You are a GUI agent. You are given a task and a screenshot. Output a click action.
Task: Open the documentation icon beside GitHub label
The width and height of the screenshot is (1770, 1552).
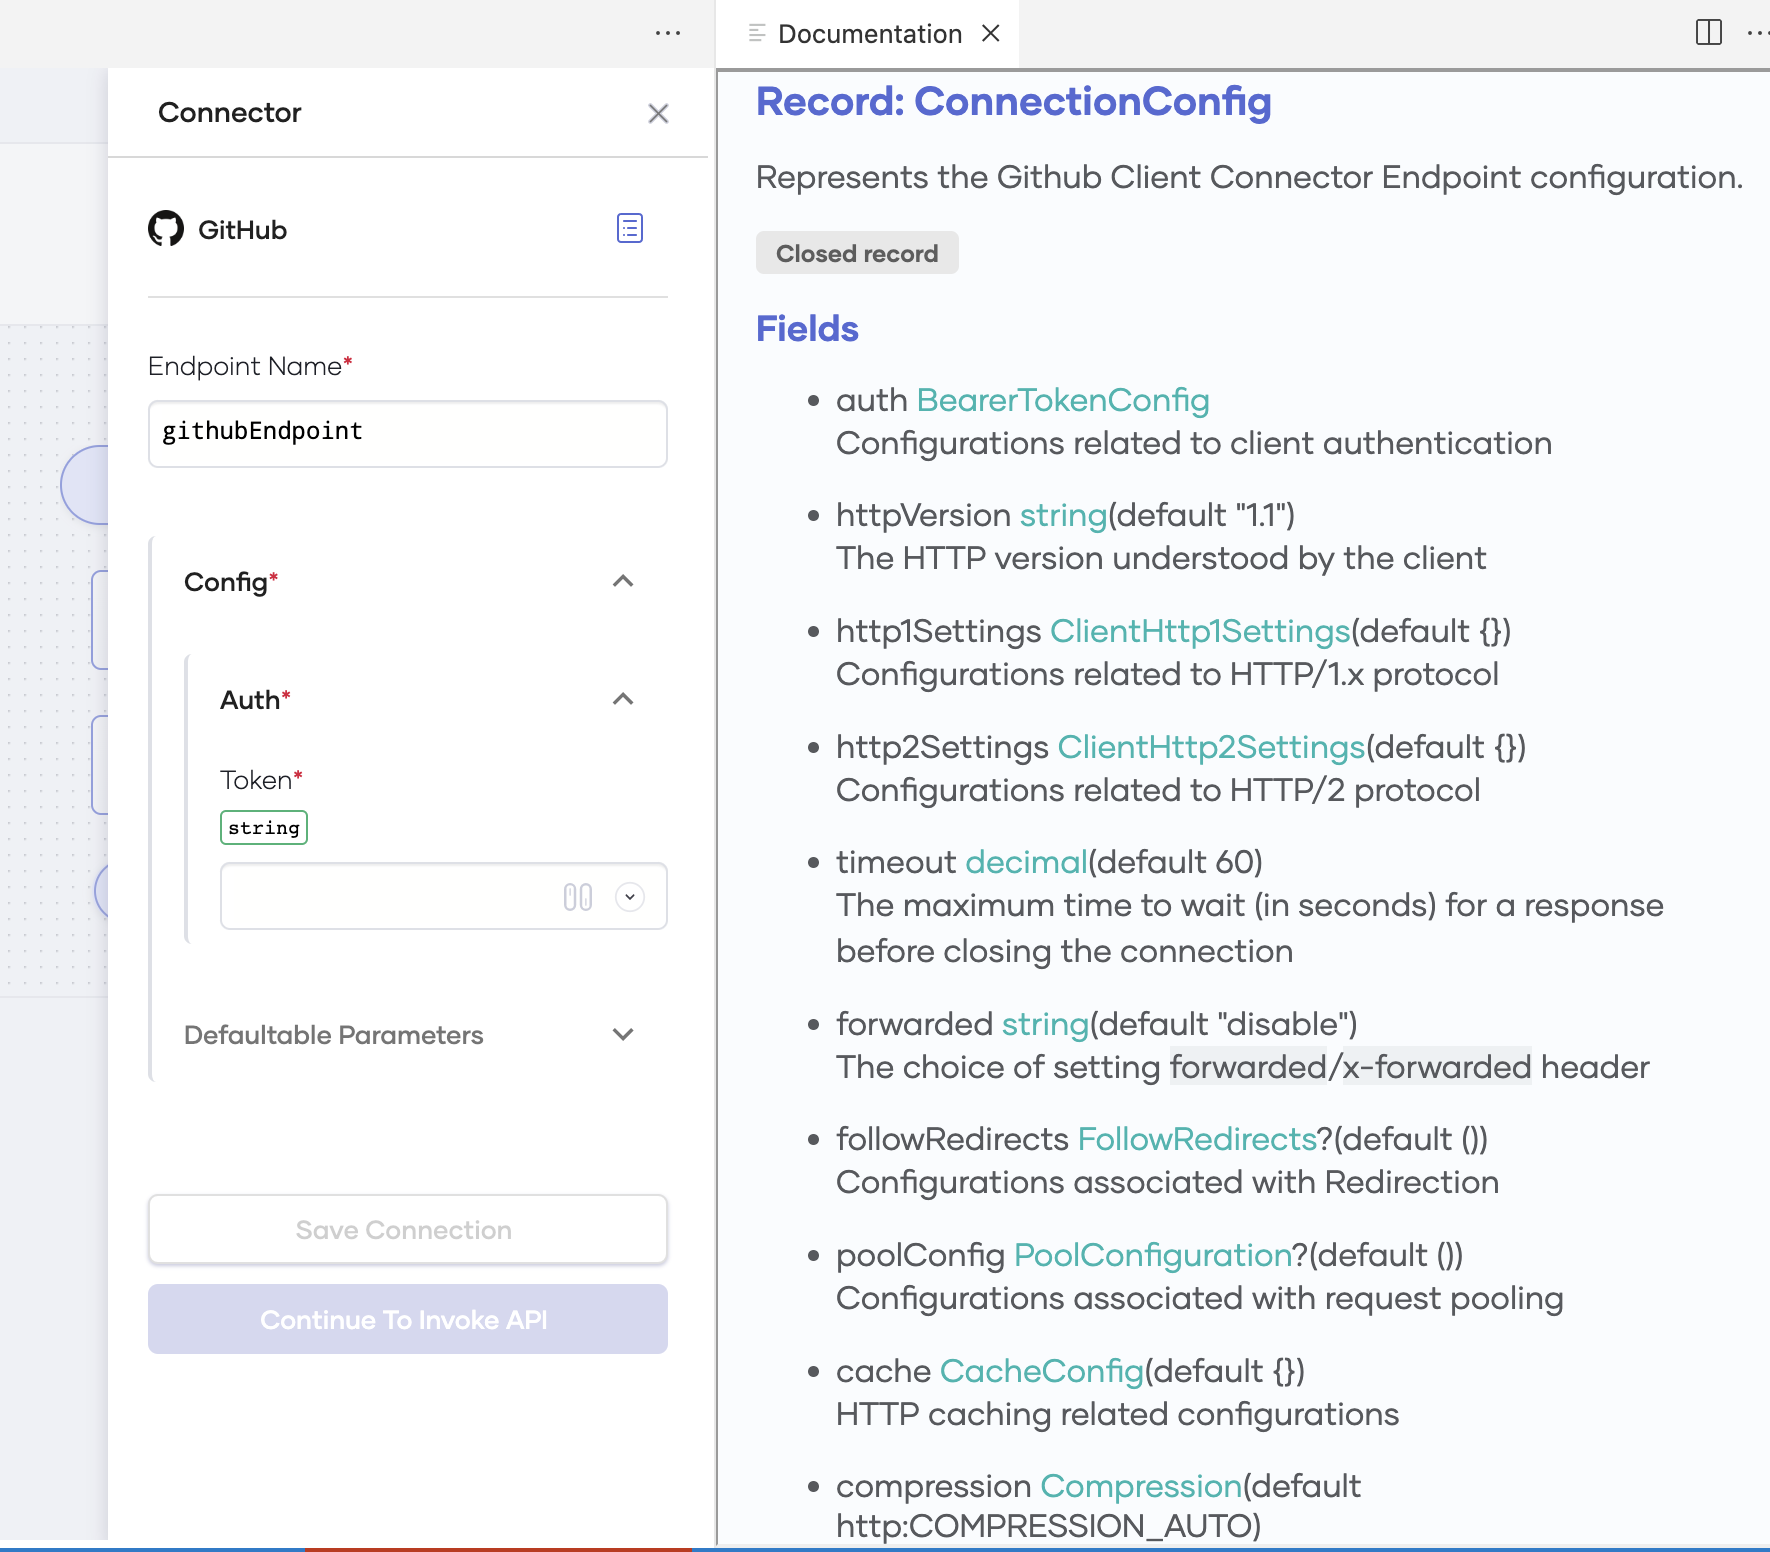click(630, 229)
